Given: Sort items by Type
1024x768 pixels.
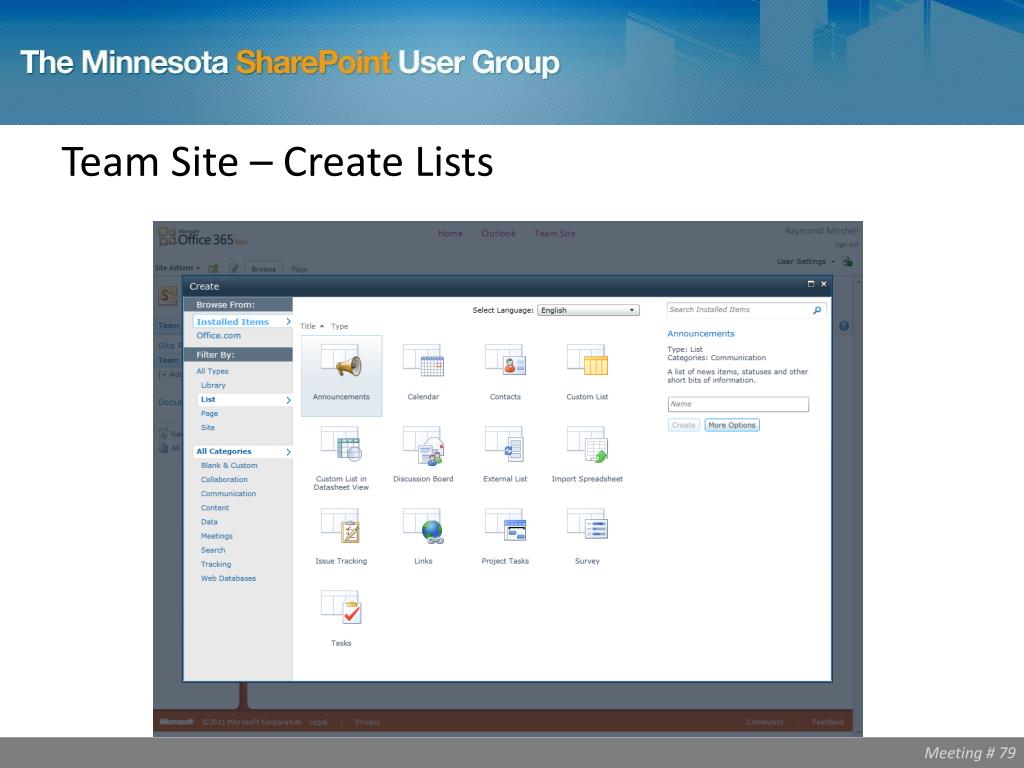Looking at the screenshot, I should pos(340,326).
